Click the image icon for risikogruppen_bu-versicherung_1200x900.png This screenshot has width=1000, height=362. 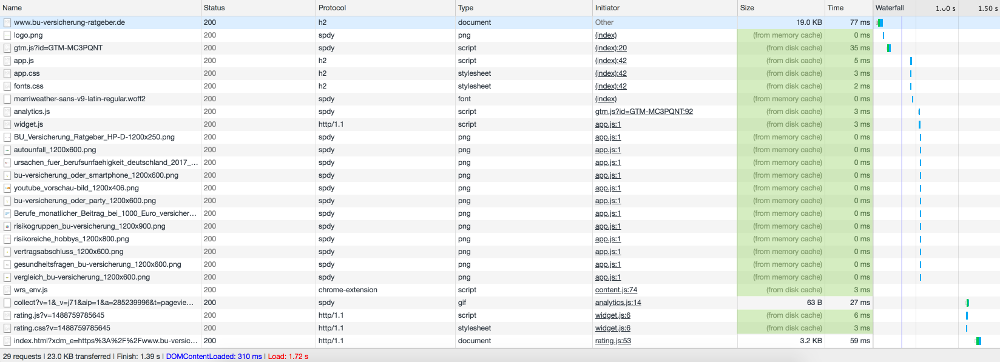pyautogui.click(x=7, y=226)
